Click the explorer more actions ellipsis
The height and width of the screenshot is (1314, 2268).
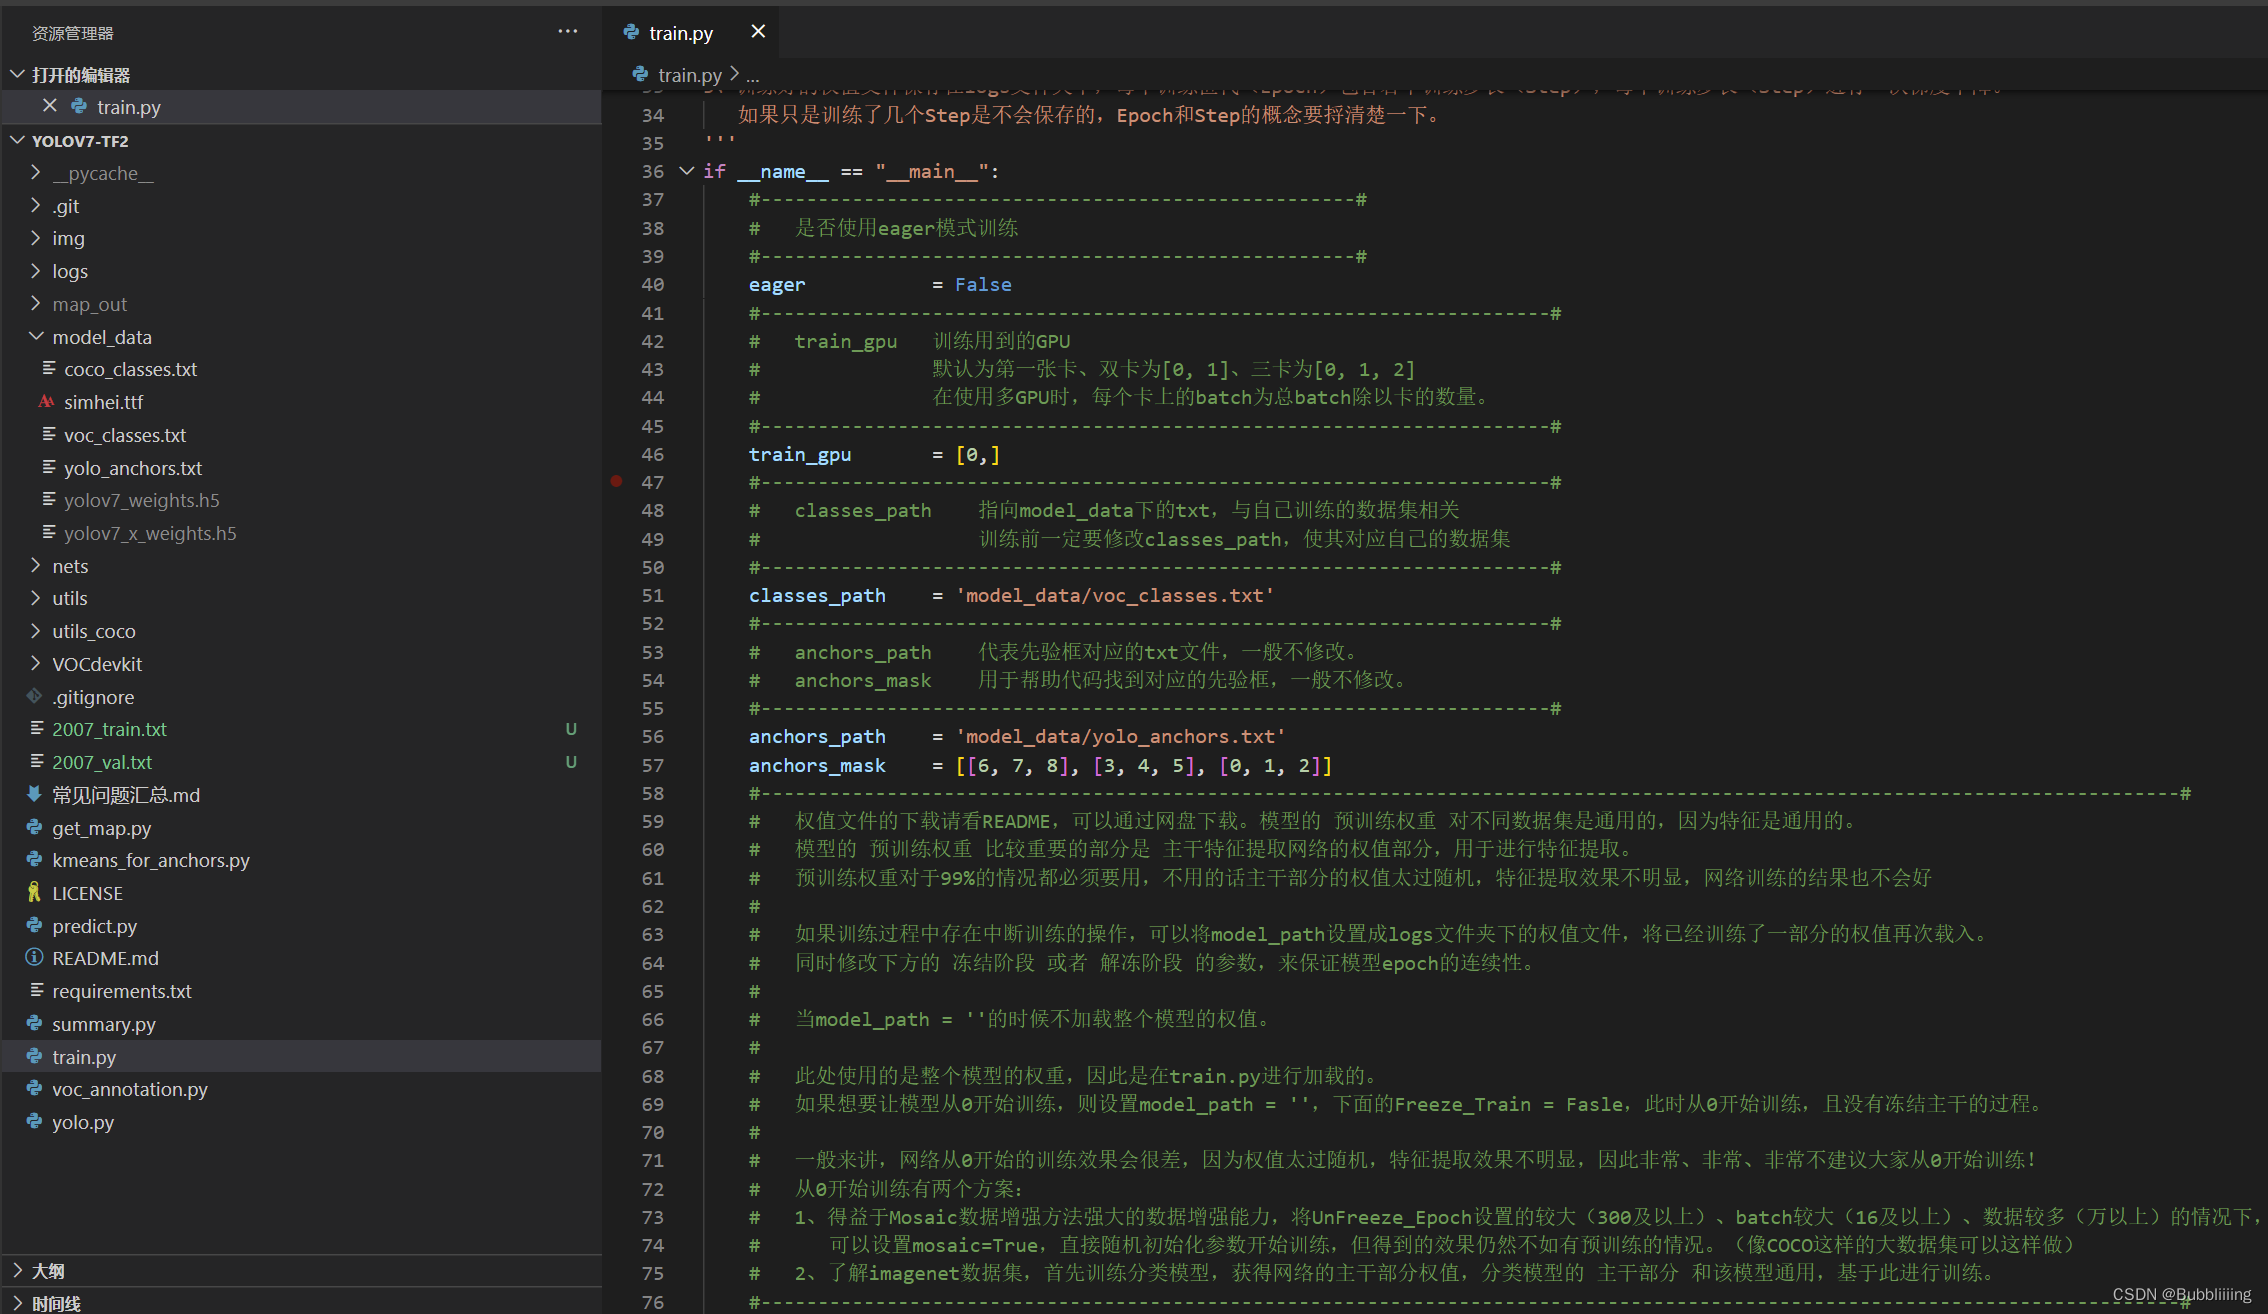(x=567, y=32)
